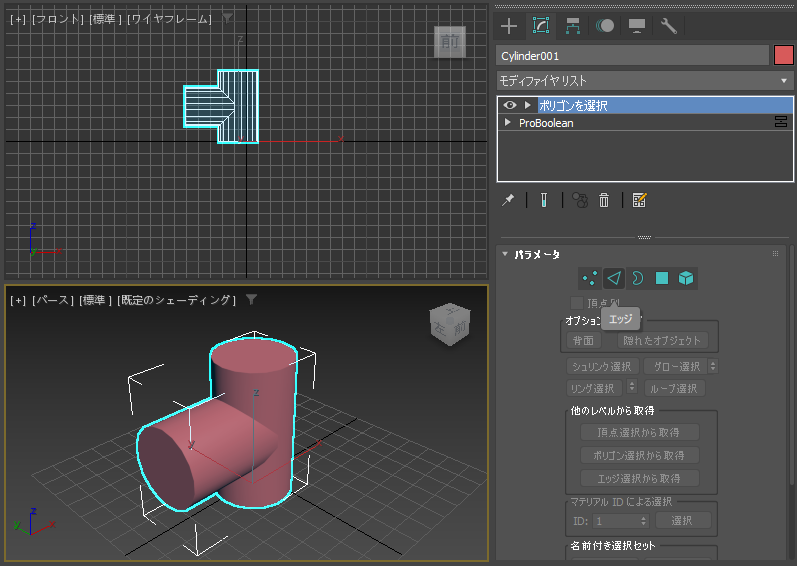Select the ProBoolean entry in the stack

click(546, 123)
